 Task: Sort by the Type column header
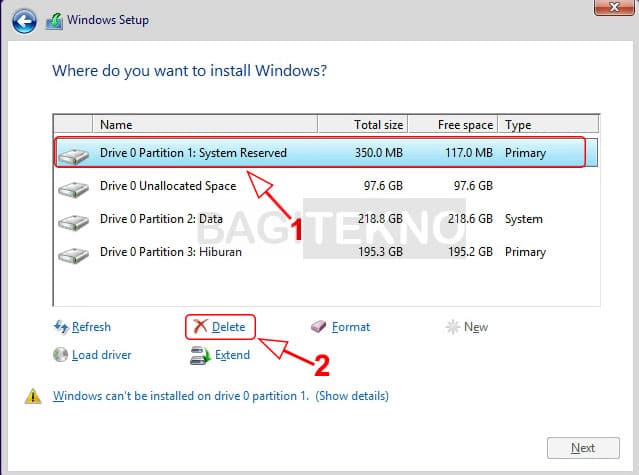[x=549, y=124]
